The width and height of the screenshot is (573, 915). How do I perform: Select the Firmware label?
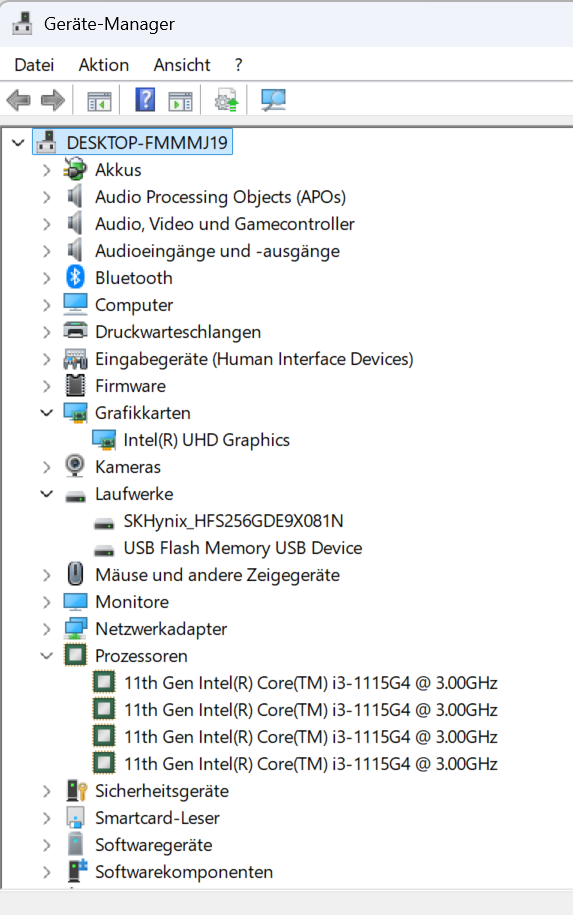pos(131,386)
